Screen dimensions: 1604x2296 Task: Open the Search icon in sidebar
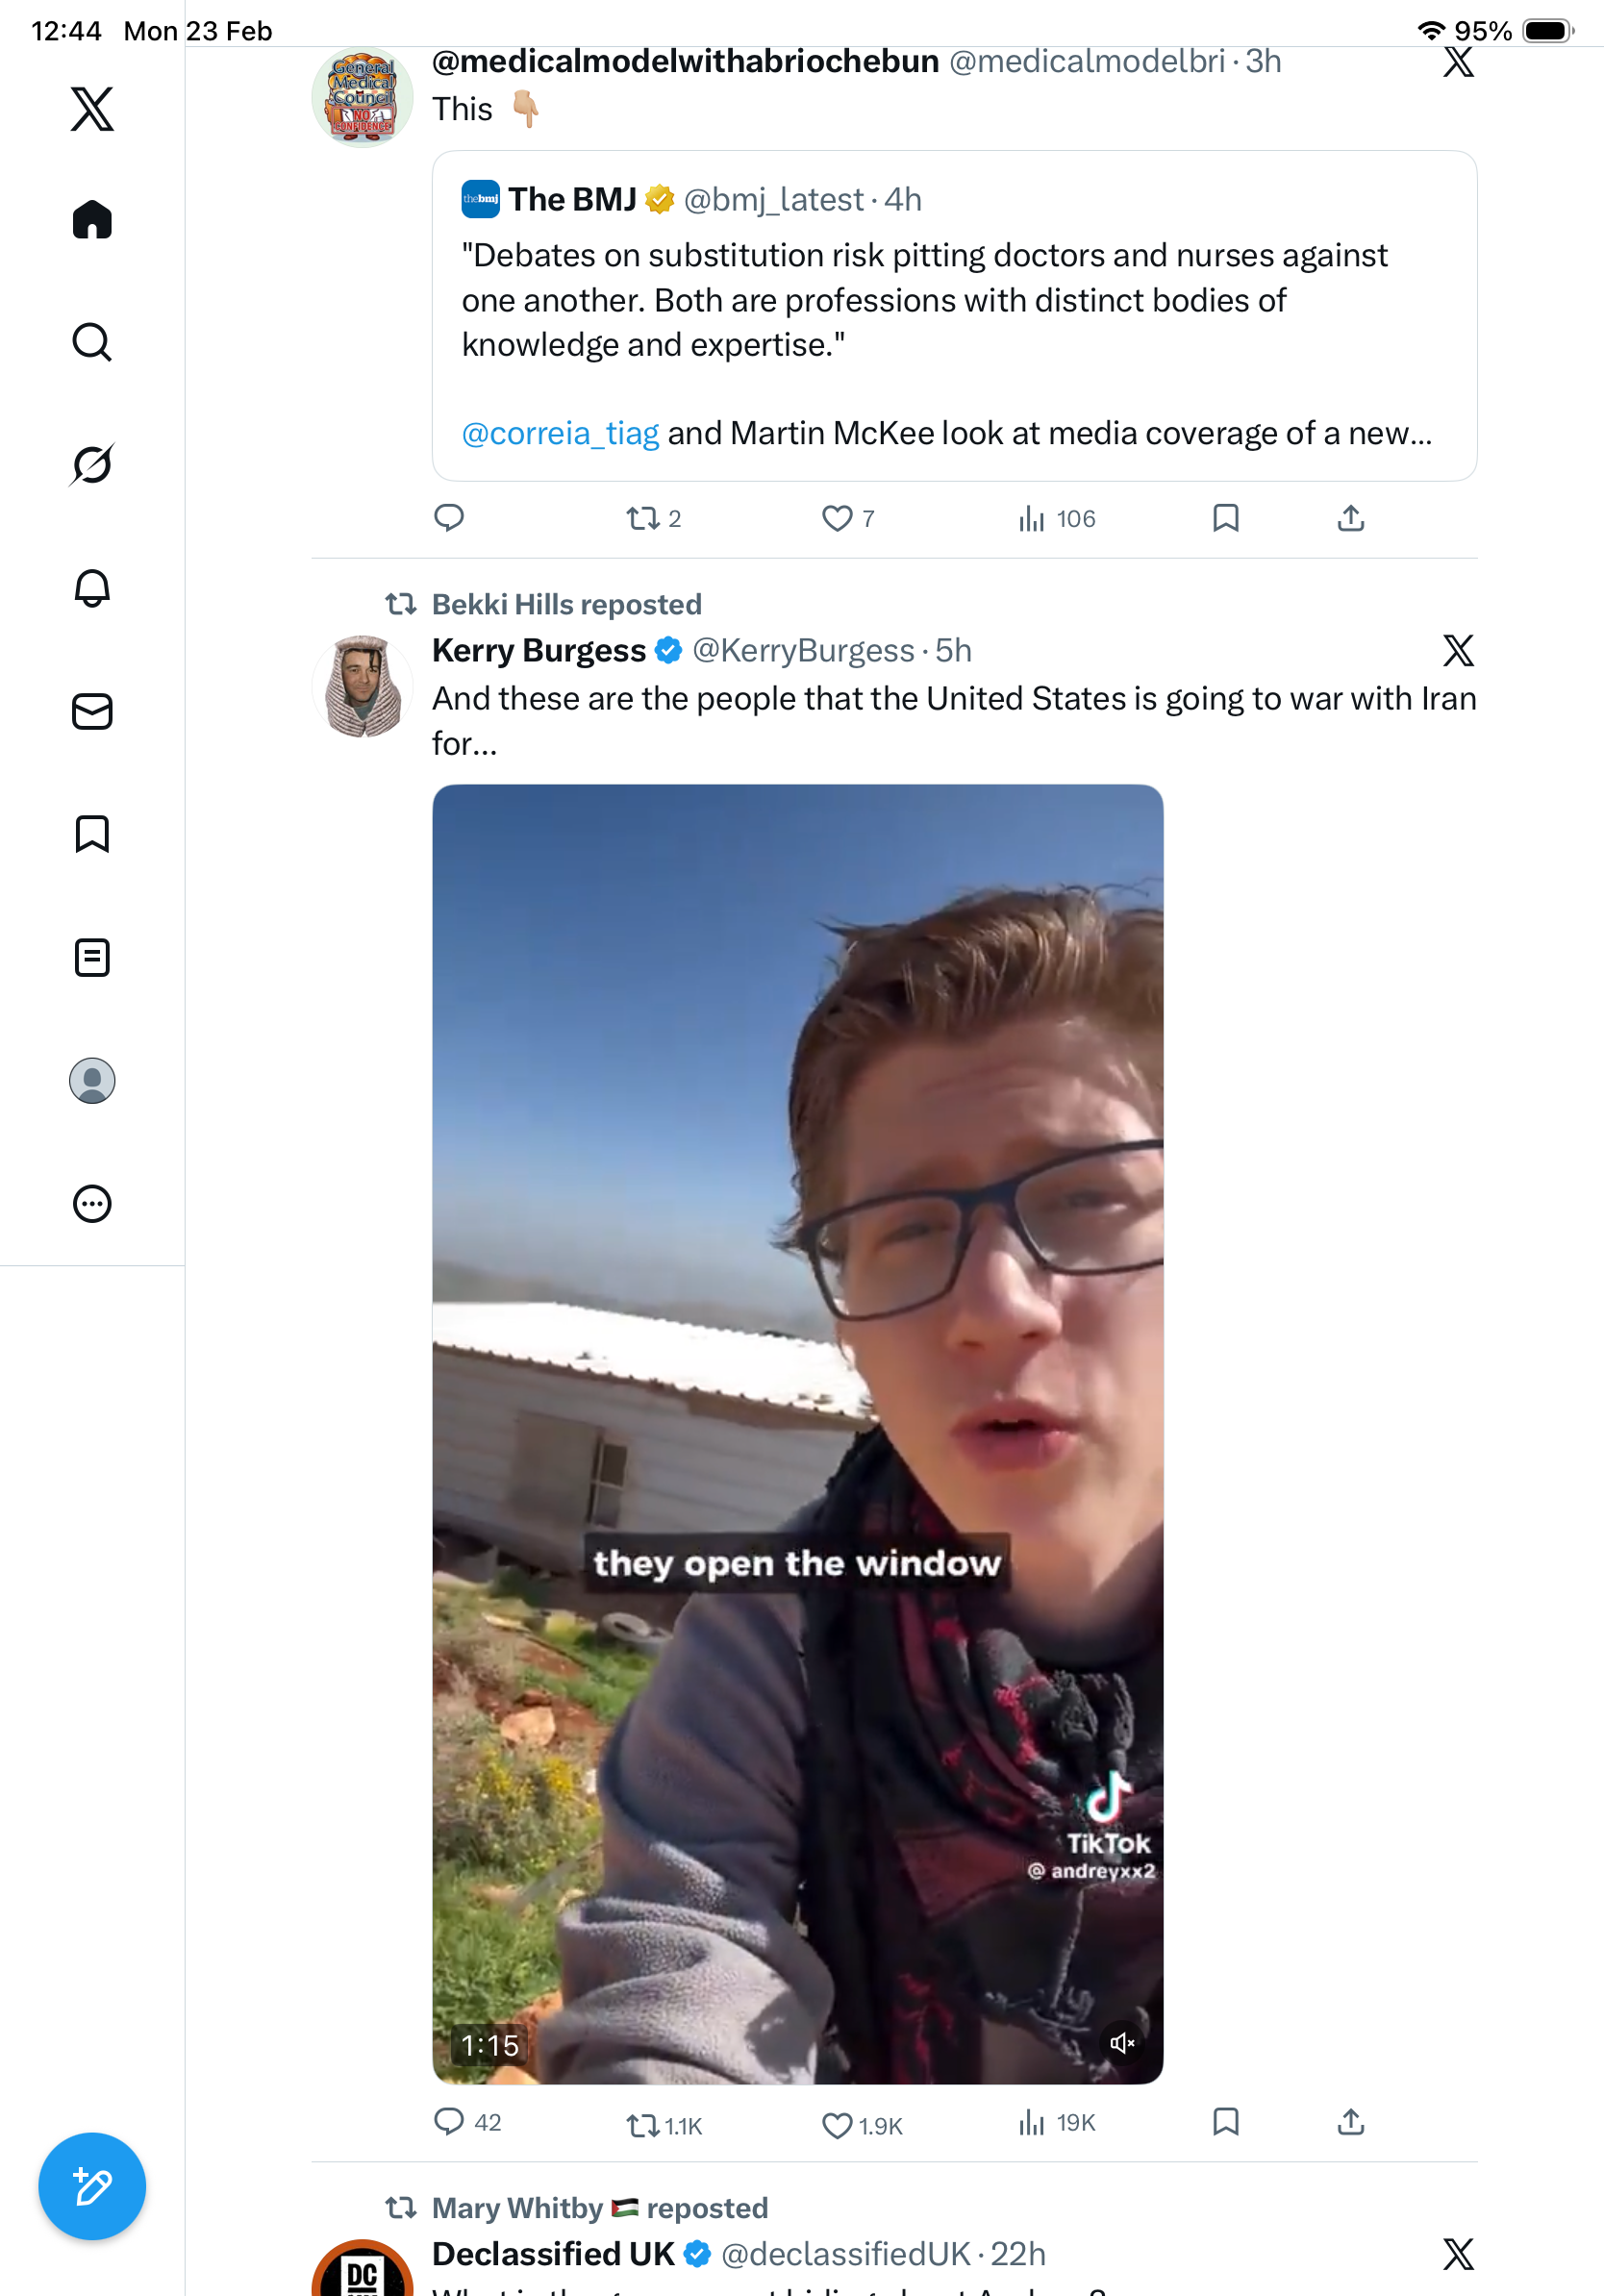coord(92,342)
